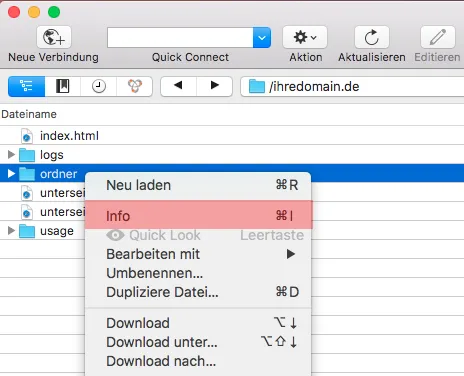Click the Editieren pencil icon
Viewport: 464px width, 376px height.
[x=438, y=37]
